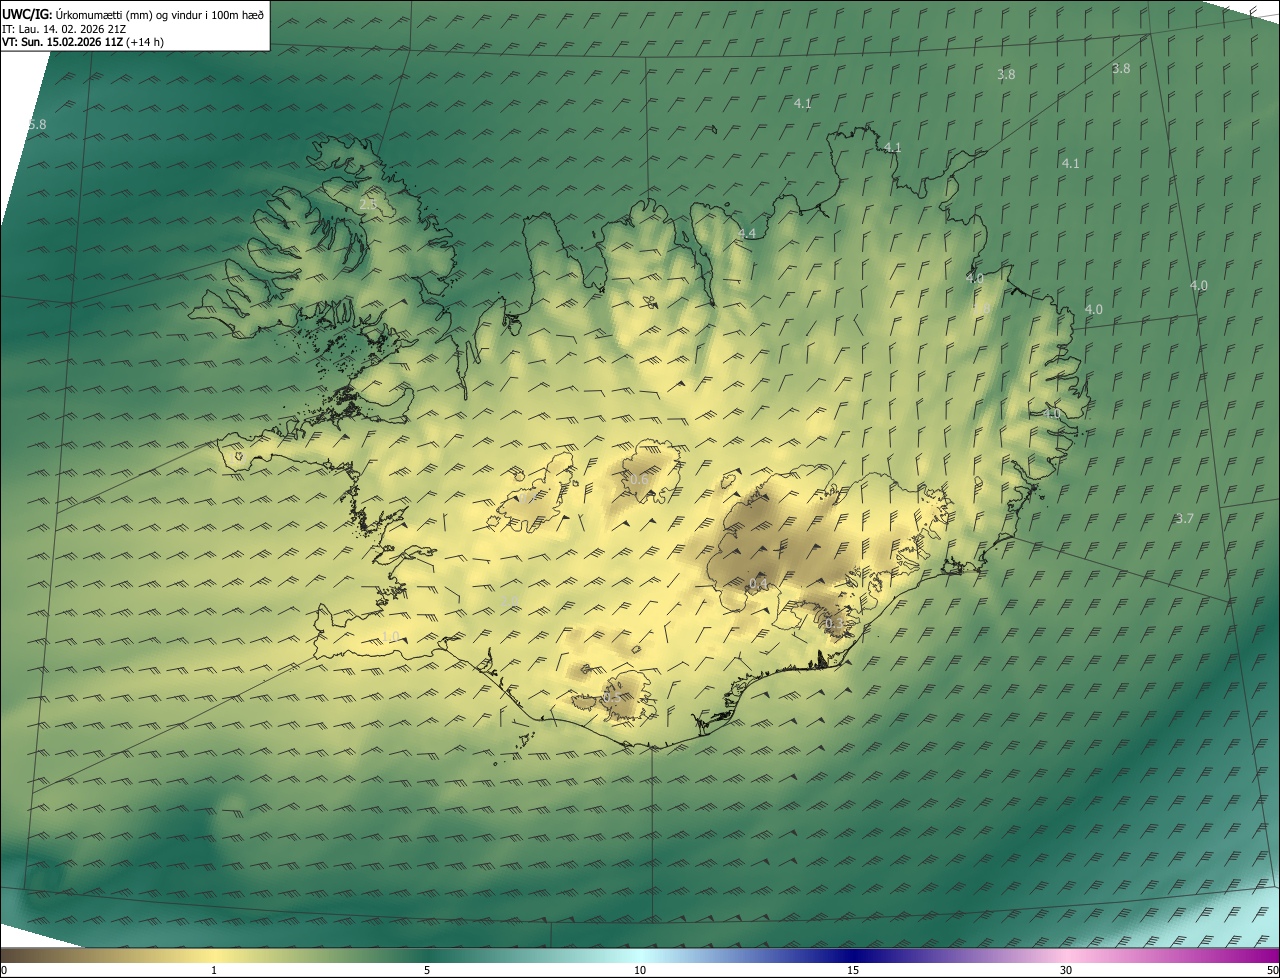Image resolution: width=1280 pixels, height=978 pixels.
Task: Click the 3.7 value label on the map
Action: [1185, 518]
